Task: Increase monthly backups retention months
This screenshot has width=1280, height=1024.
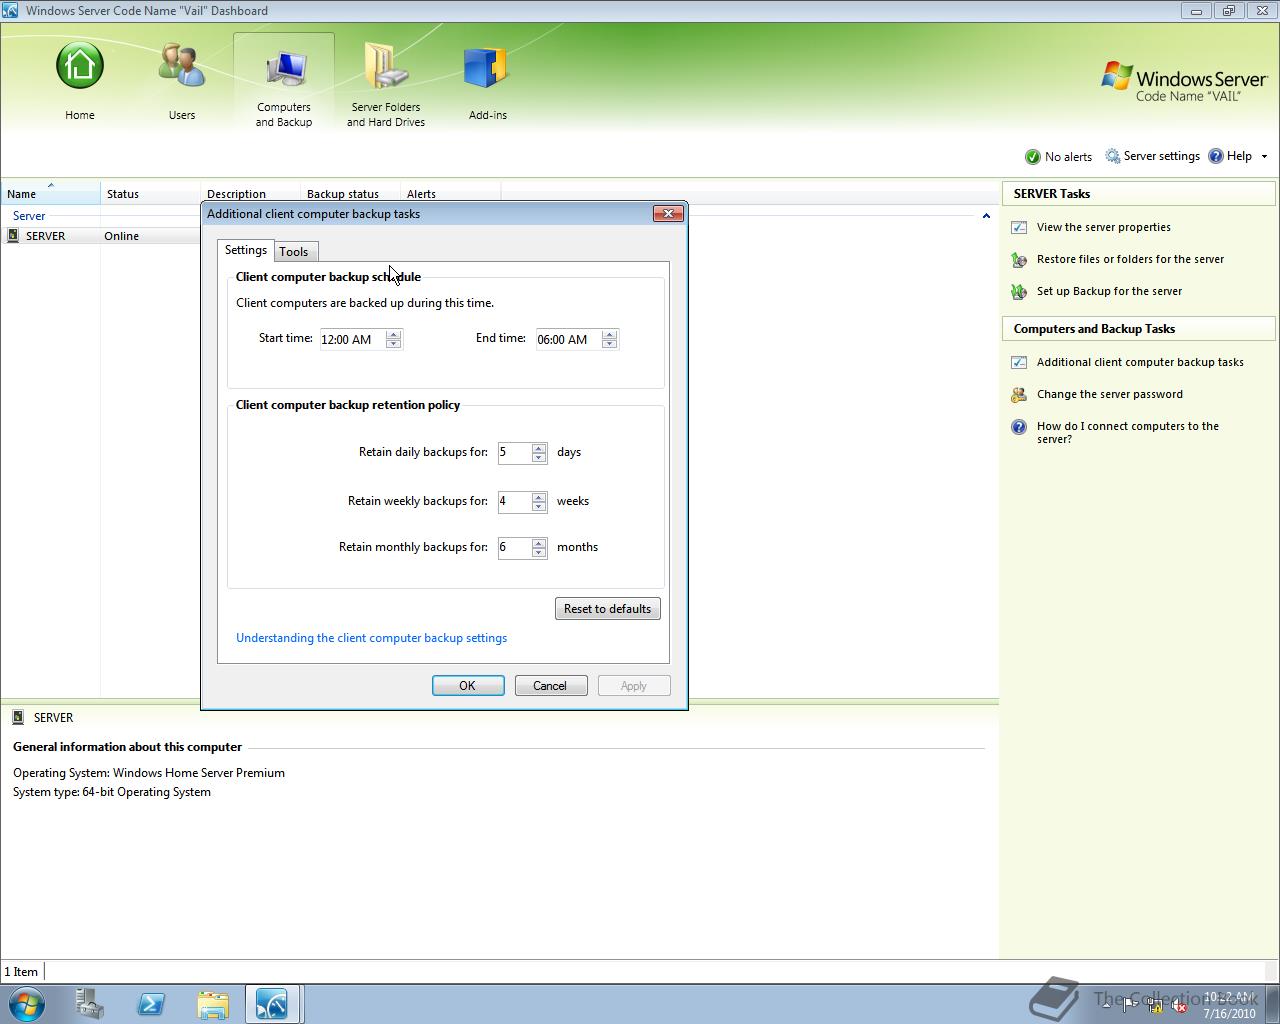Action: tap(538, 542)
